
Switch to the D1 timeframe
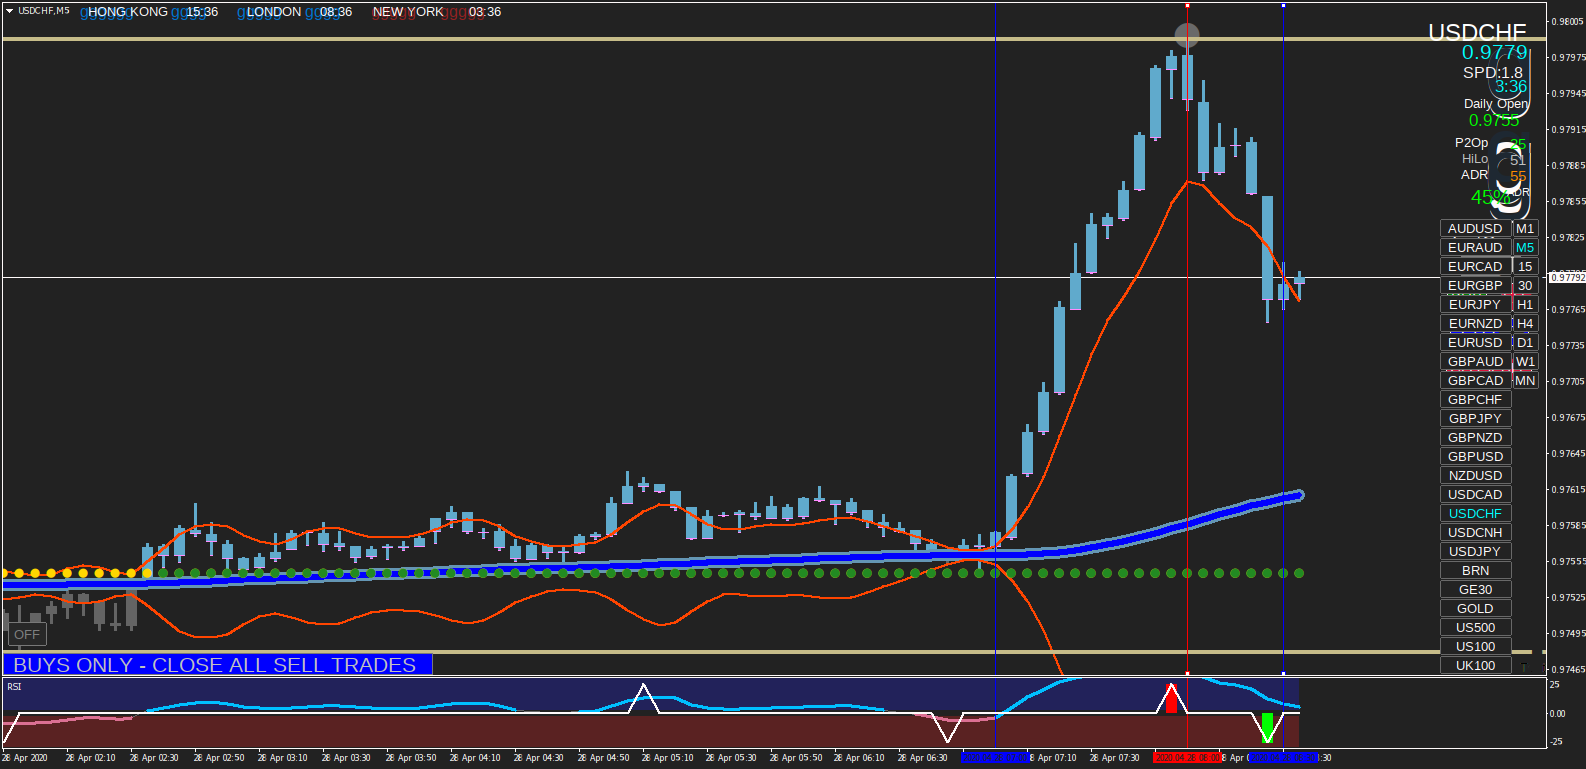[x=1525, y=343]
